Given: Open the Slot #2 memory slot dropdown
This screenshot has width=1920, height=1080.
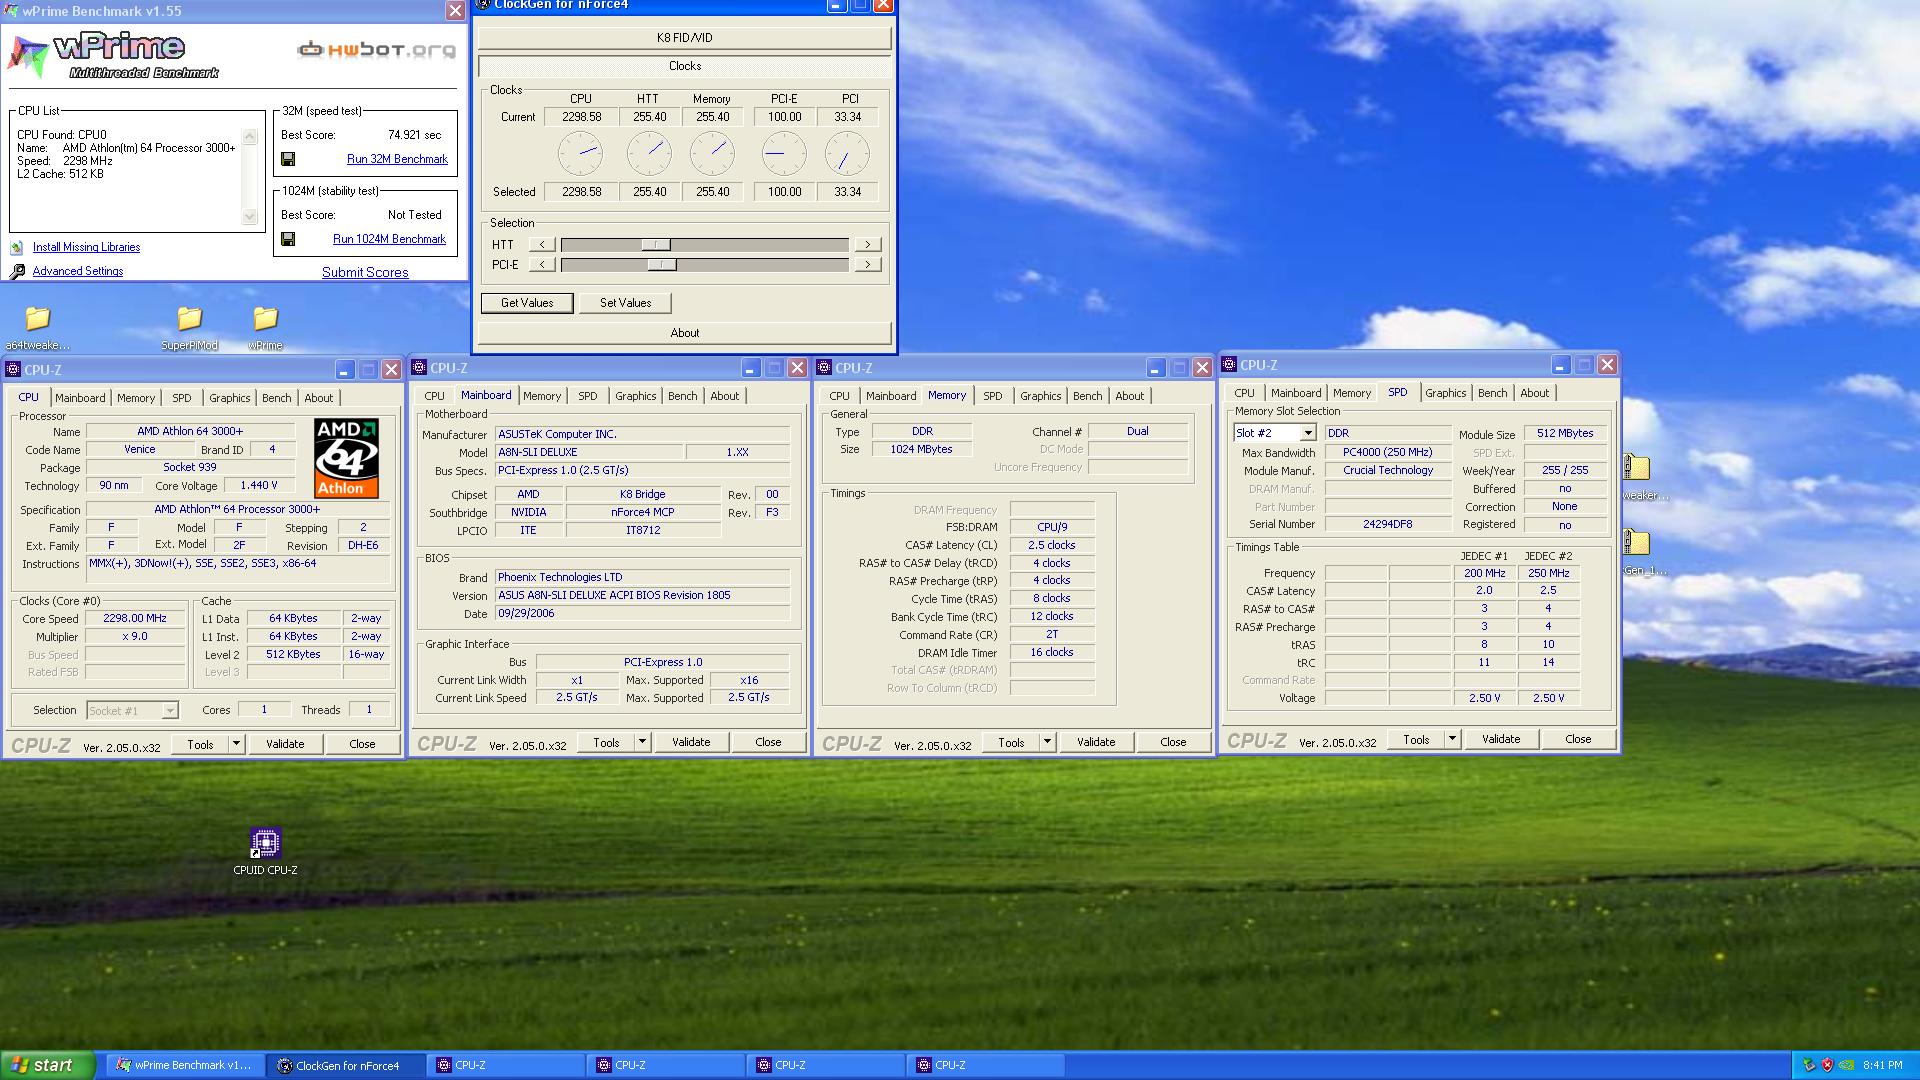Looking at the screenshot, I should pos(1307,433).
